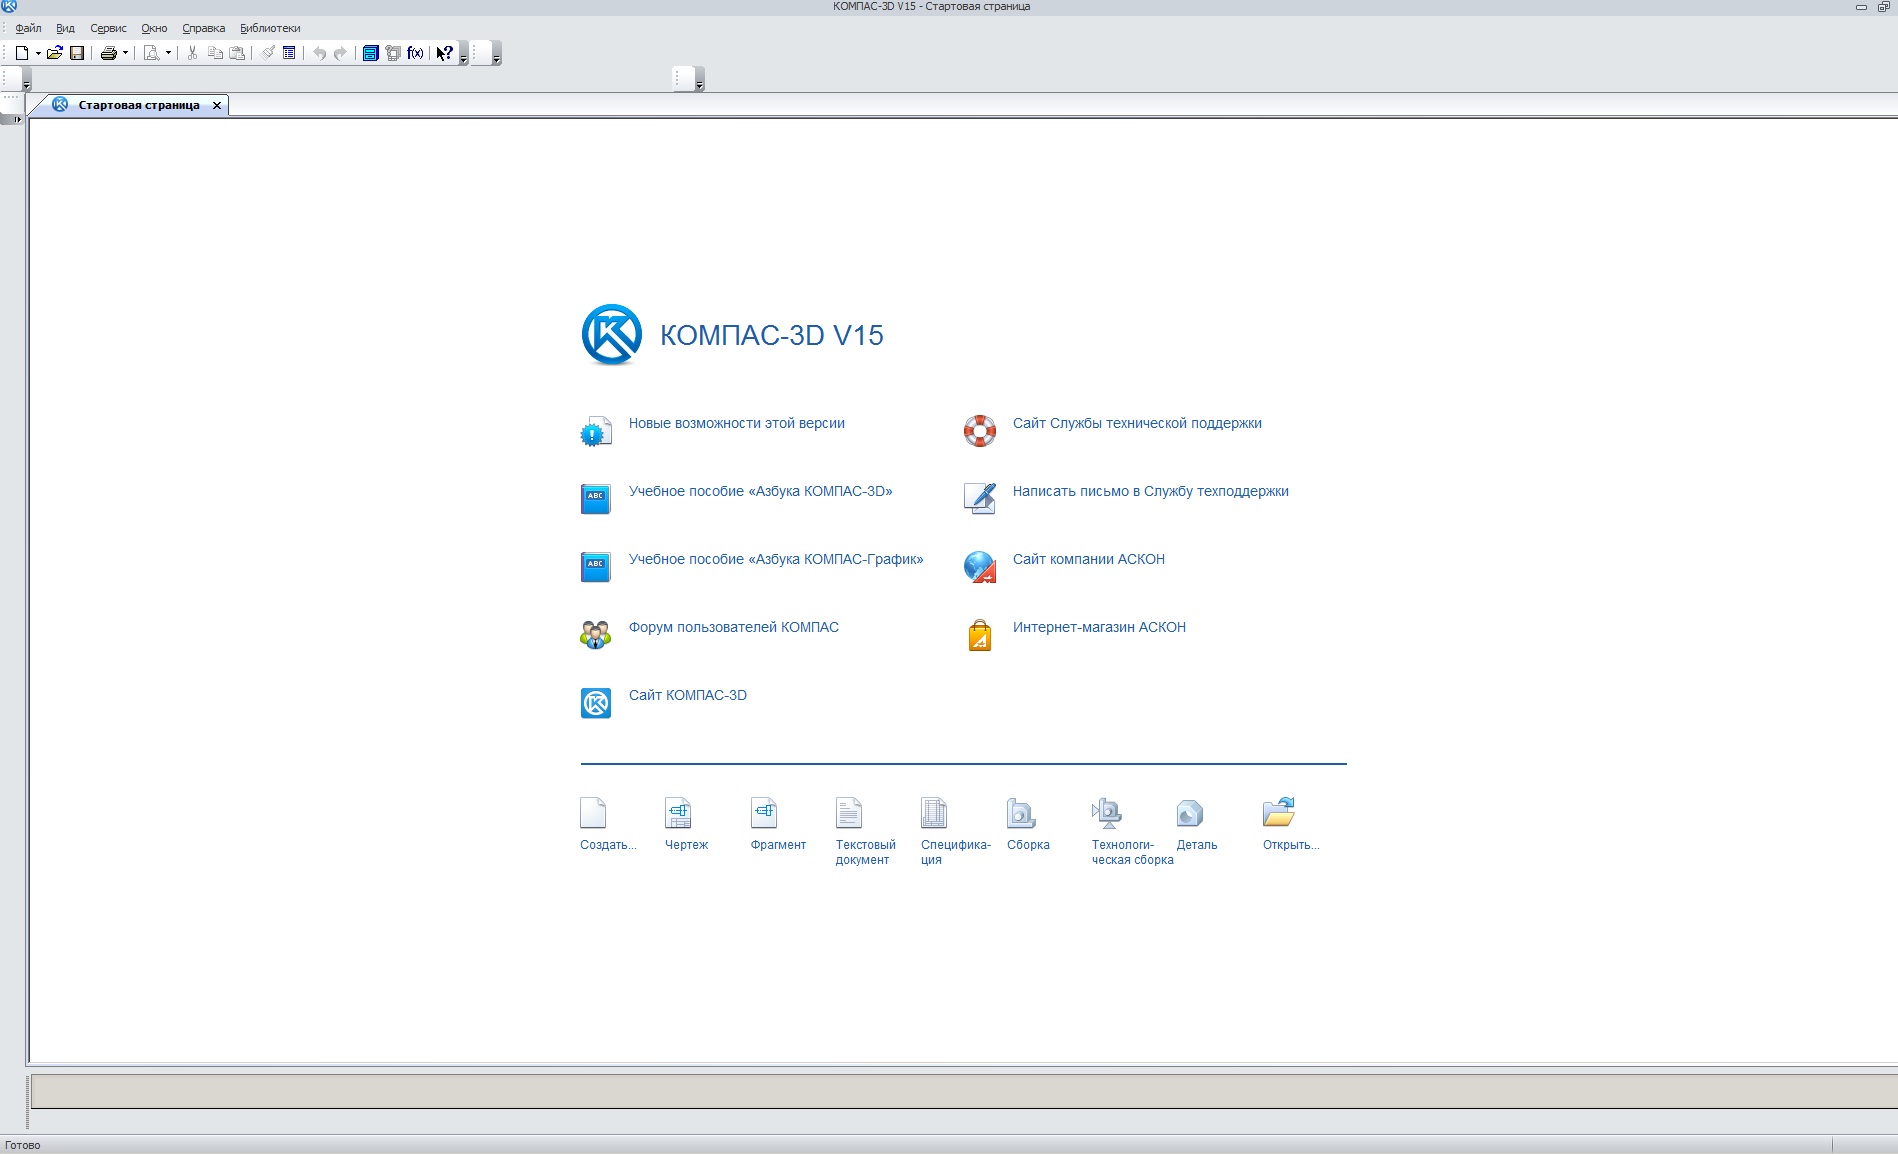
Task: Open the Справка menu
Action: (203, 28)
